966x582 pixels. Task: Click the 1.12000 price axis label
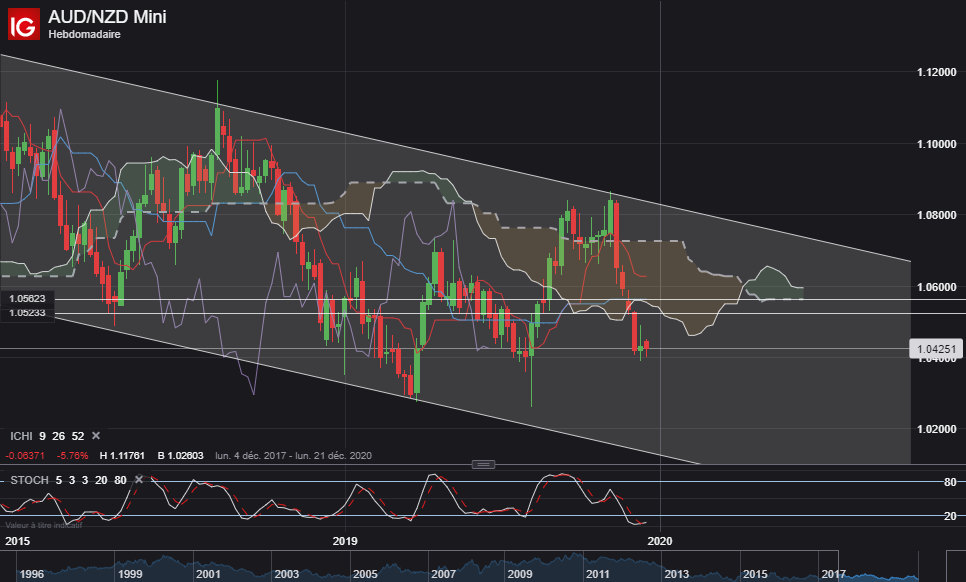point(936,72)
